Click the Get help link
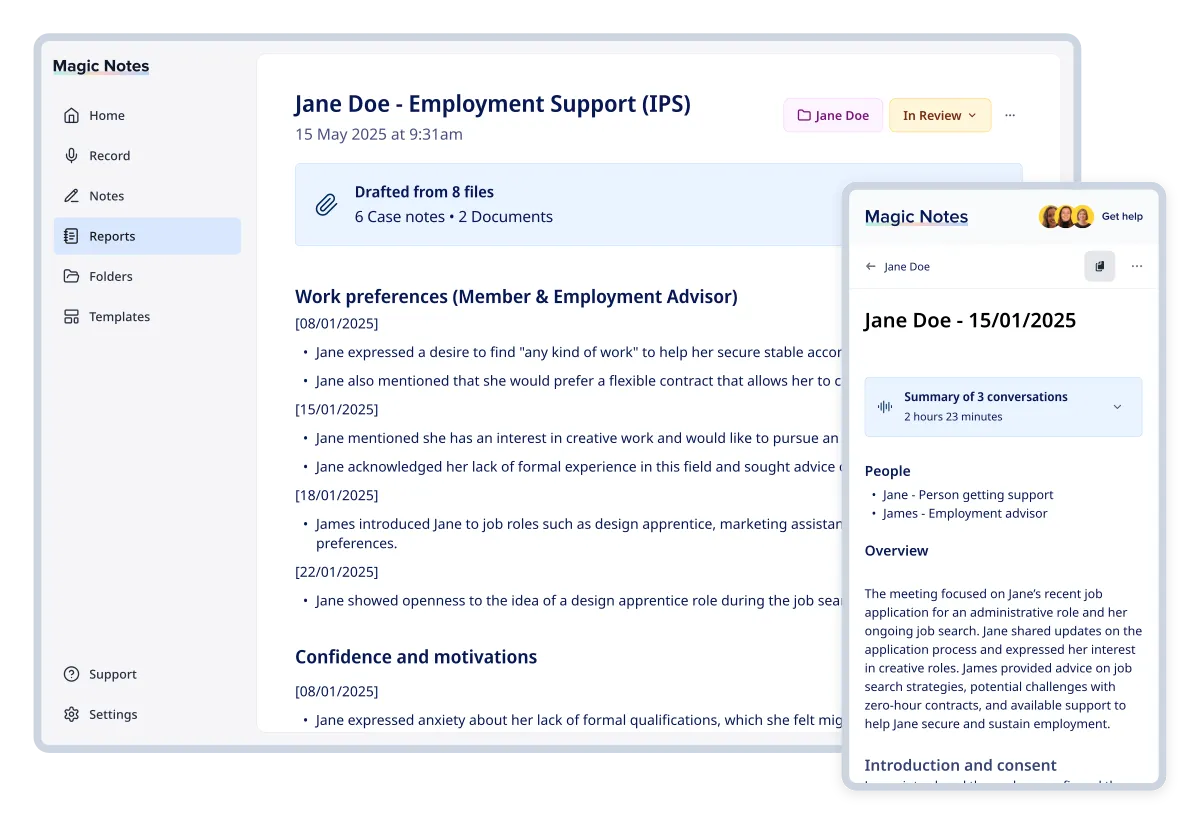1200x821 pixels. pos(1122,216)
